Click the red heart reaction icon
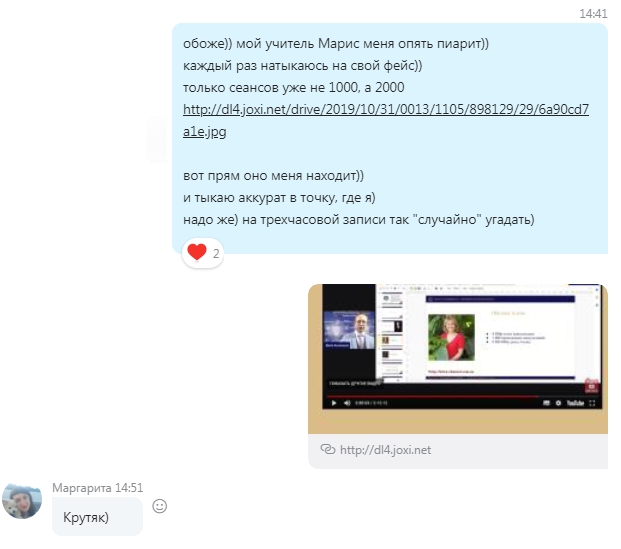The width and height of the screenshot is (621, 549). pyautogui.click(x=197, y=253)
